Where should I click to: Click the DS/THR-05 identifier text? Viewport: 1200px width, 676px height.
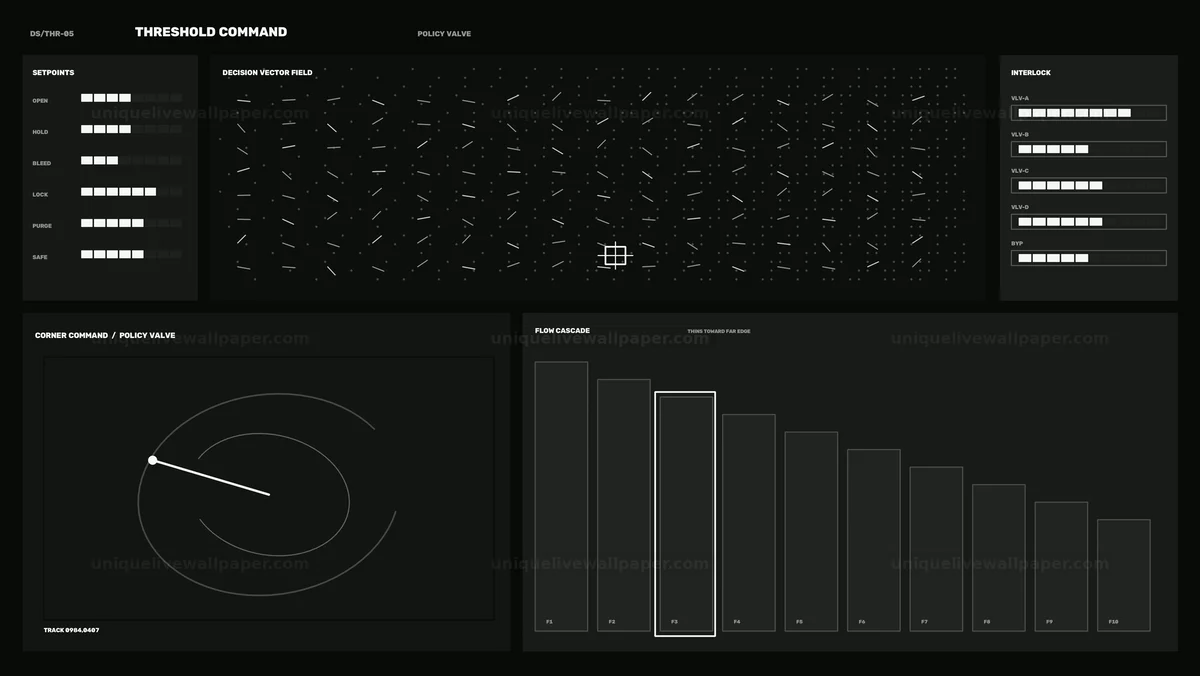[x=52, y=34]
